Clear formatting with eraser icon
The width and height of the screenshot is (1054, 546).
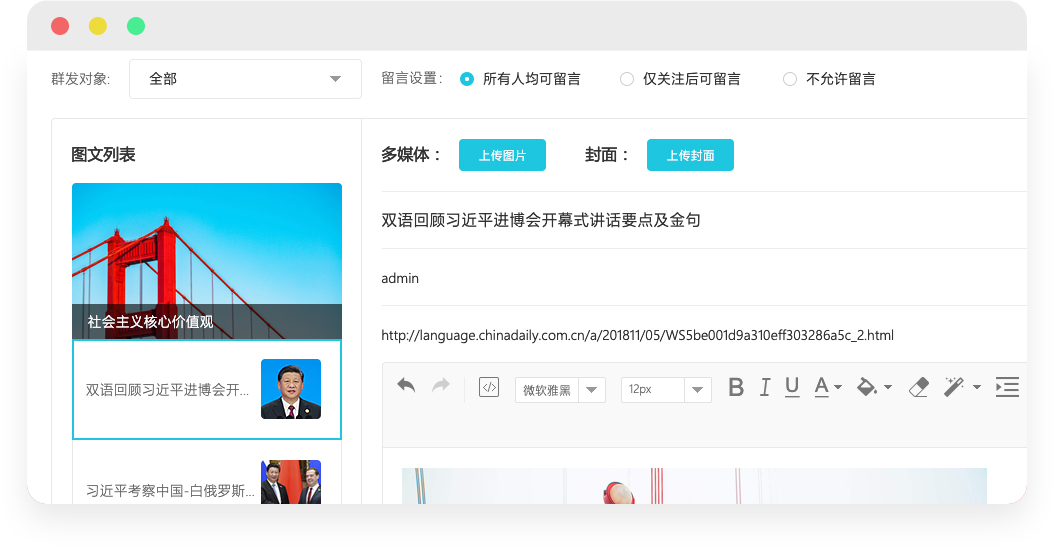[x=919, y=387]
